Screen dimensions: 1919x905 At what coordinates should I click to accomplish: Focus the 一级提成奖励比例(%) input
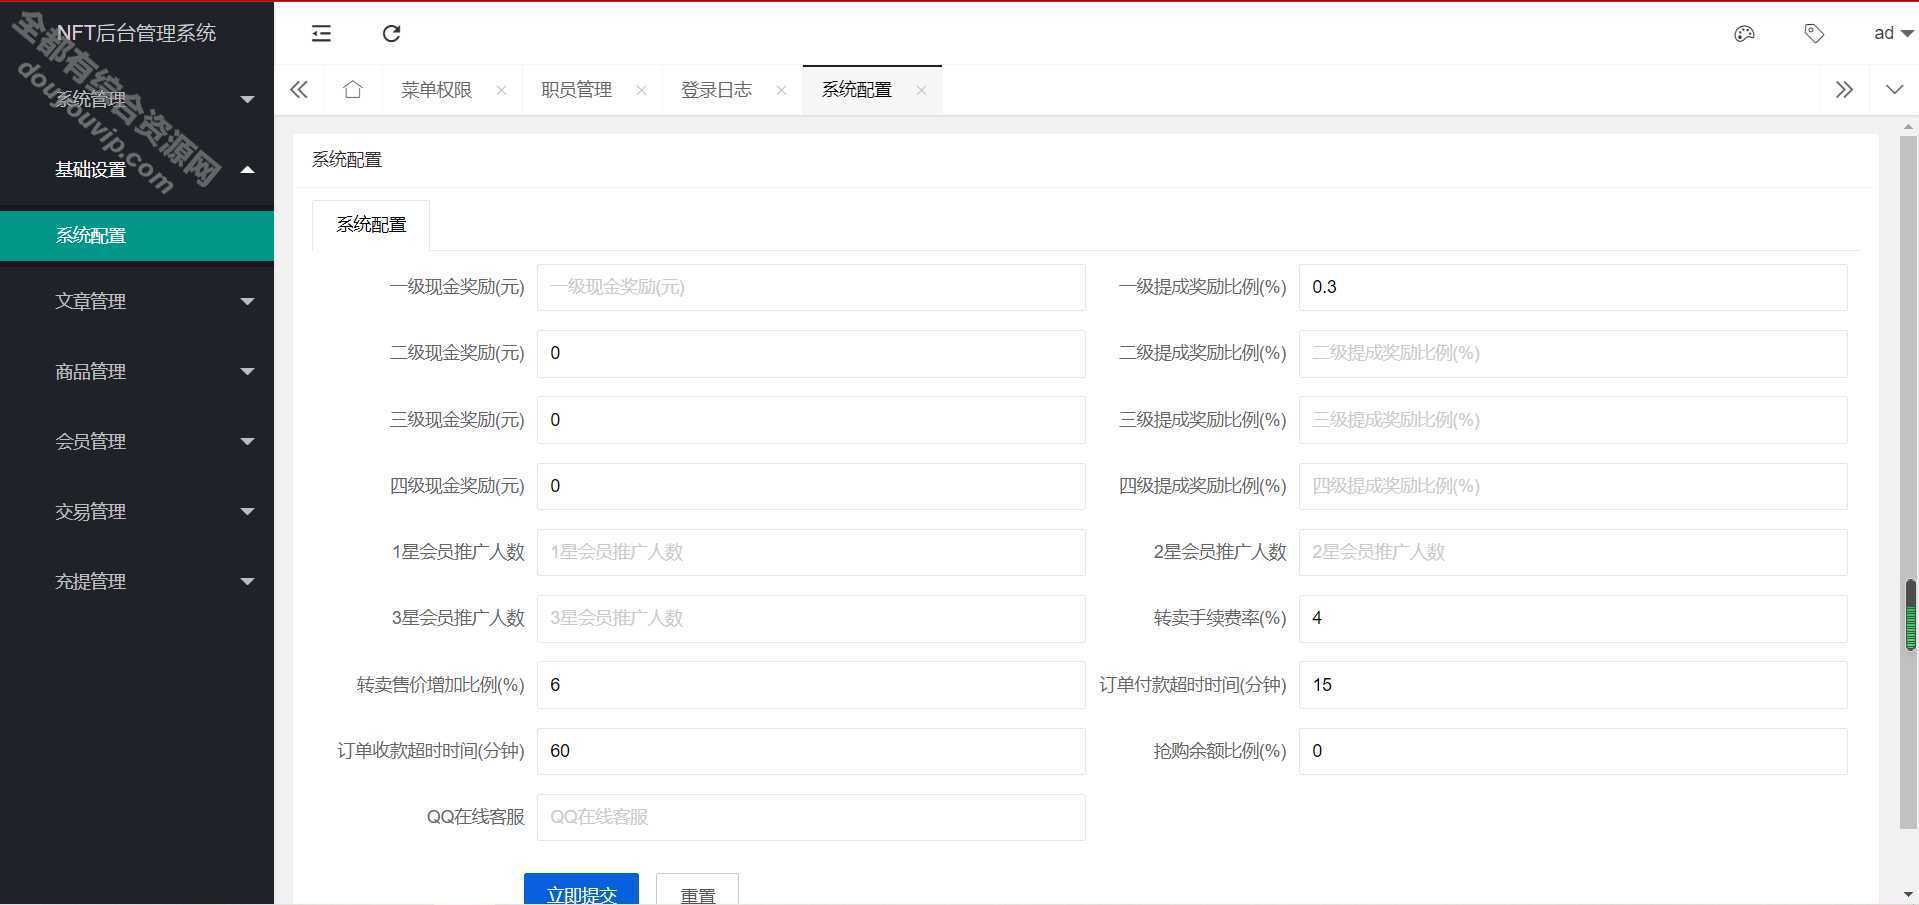tap(1573, 287)
